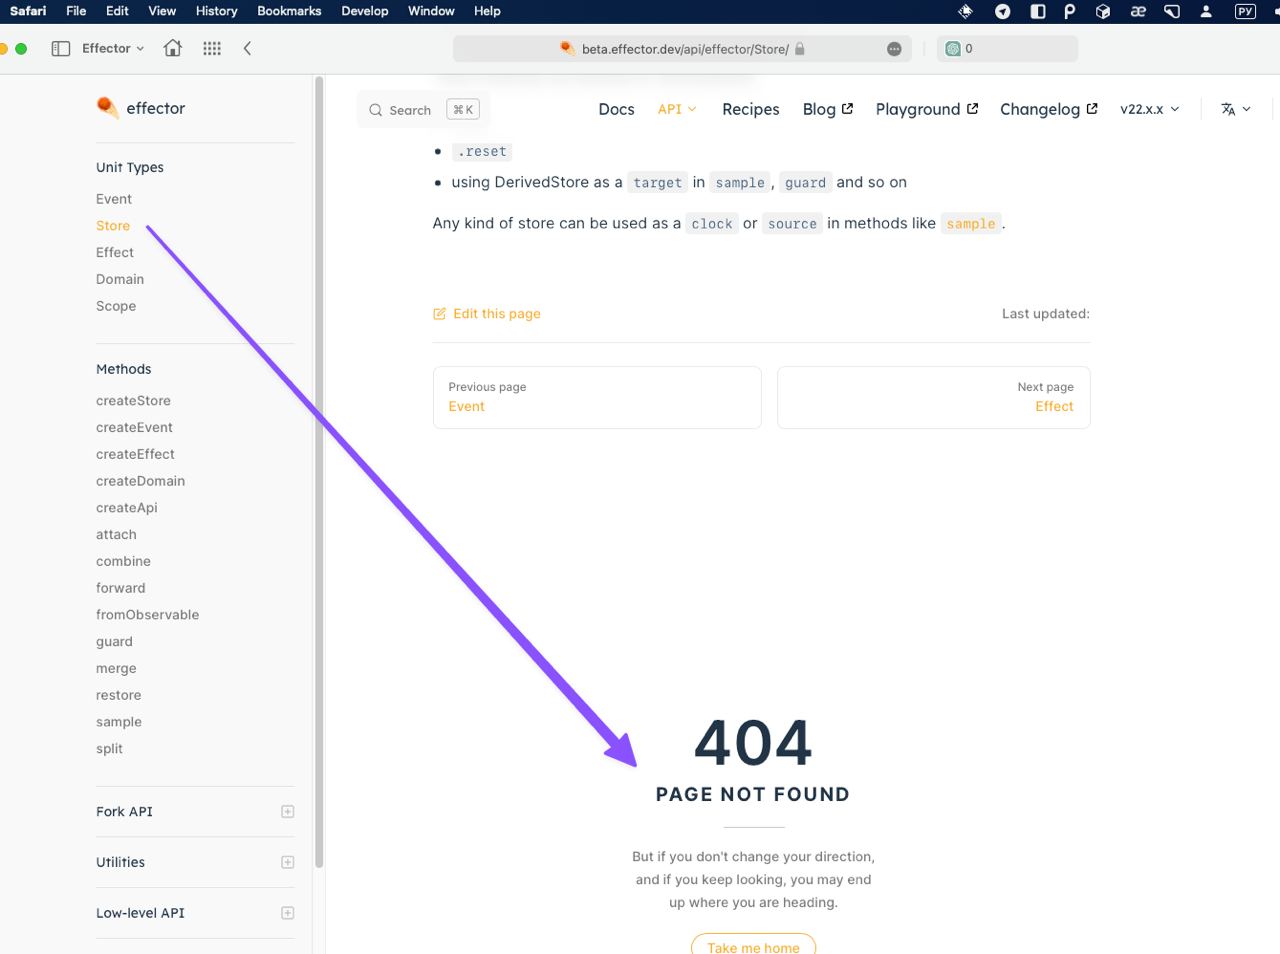Select Docs in the site navigation
Image resolution: width=1280 pixels, height=954 pixels.
coord(616,109)
